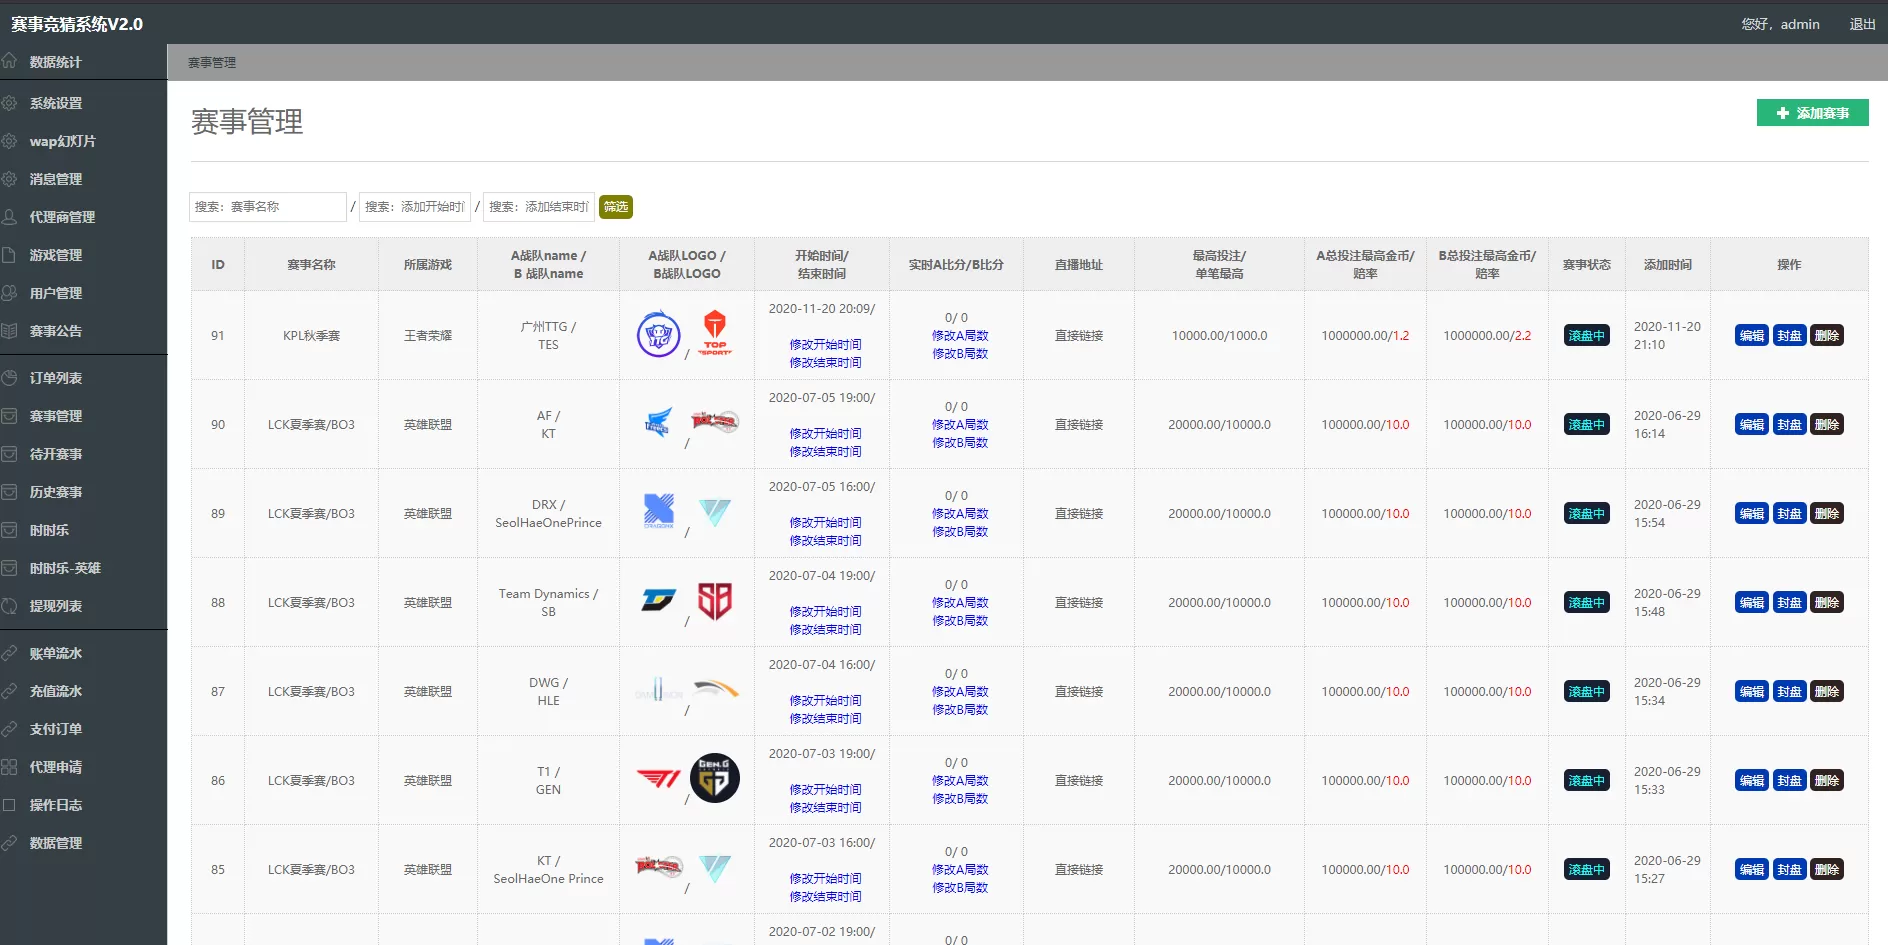Go to 提现列表 in the sidebar
The image size is (1888, 945).
pyautogui.click(x=56, y=606)
